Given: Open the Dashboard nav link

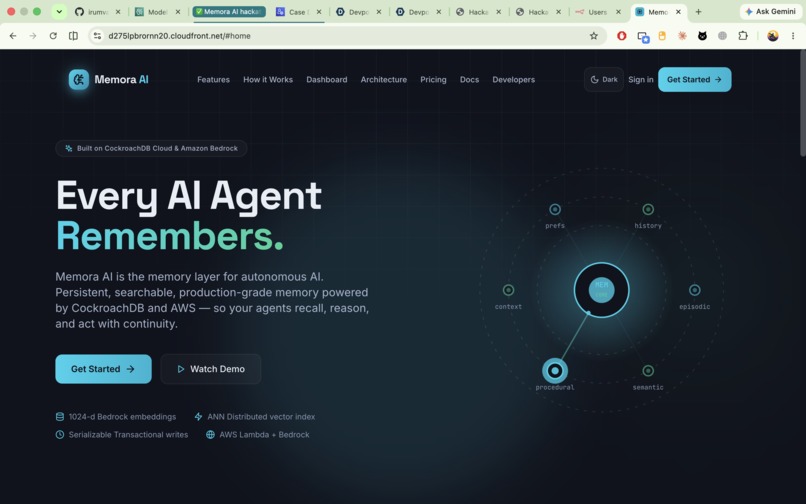Looking at the screenshot, I should point(327,80).
